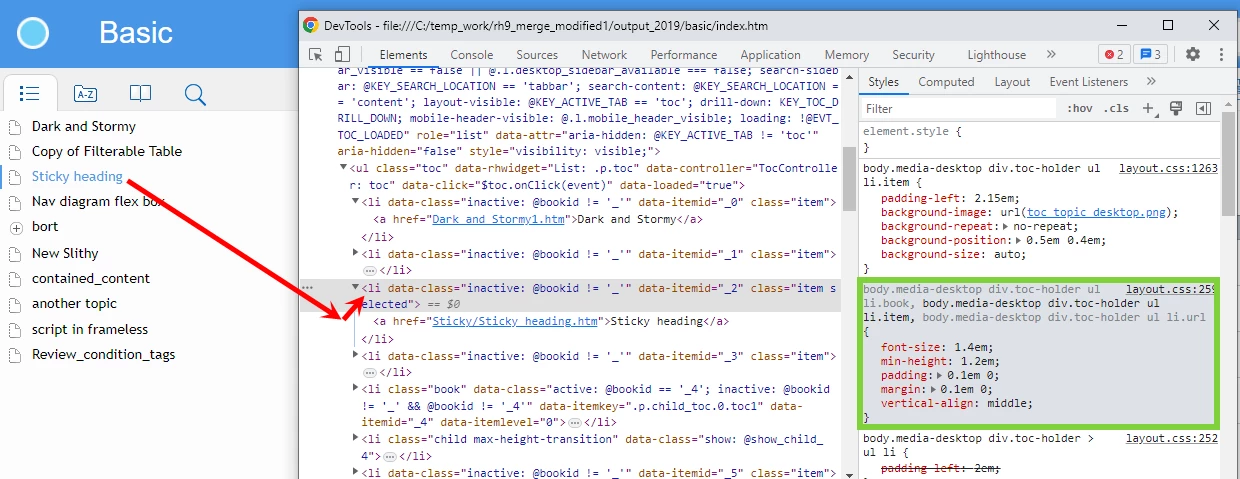
Task: Show more DevTools panels with chevron
Action: (1051, 55)
